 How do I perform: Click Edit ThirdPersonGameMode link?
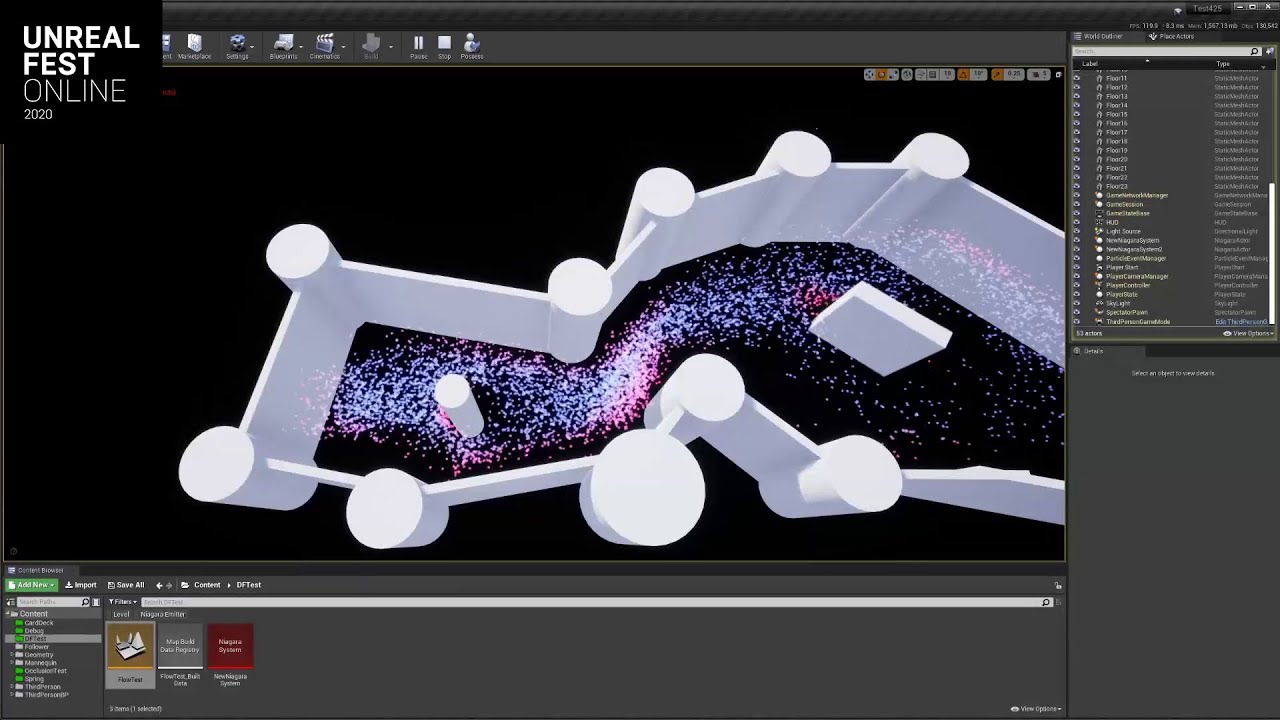tap(1241, 322)
